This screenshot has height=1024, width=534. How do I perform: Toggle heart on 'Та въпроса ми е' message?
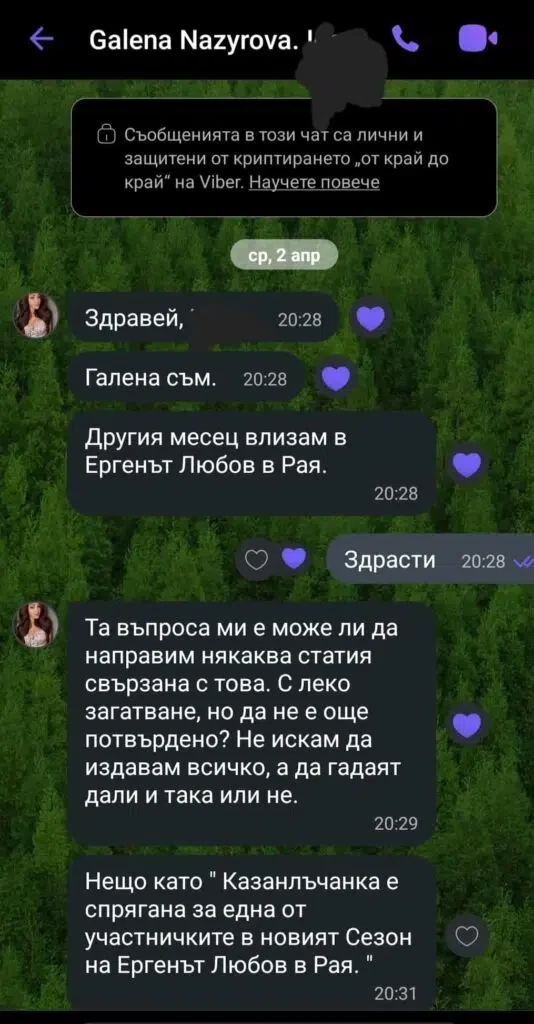pos(466,724)
